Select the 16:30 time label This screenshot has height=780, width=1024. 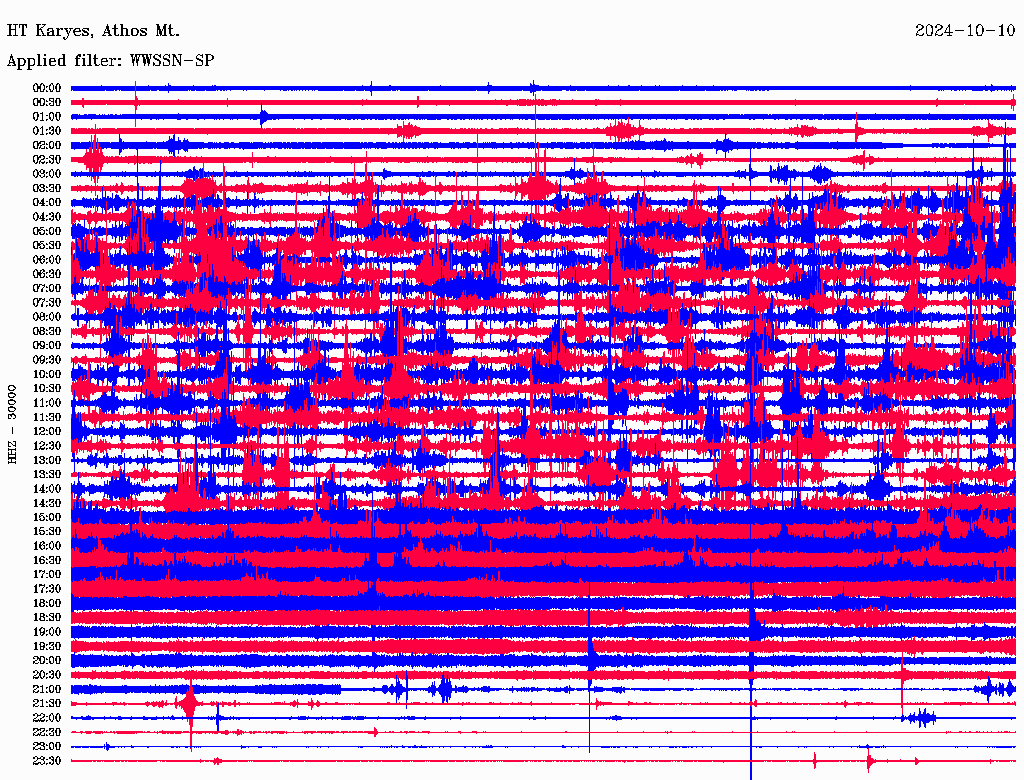[x=47, y=561]
